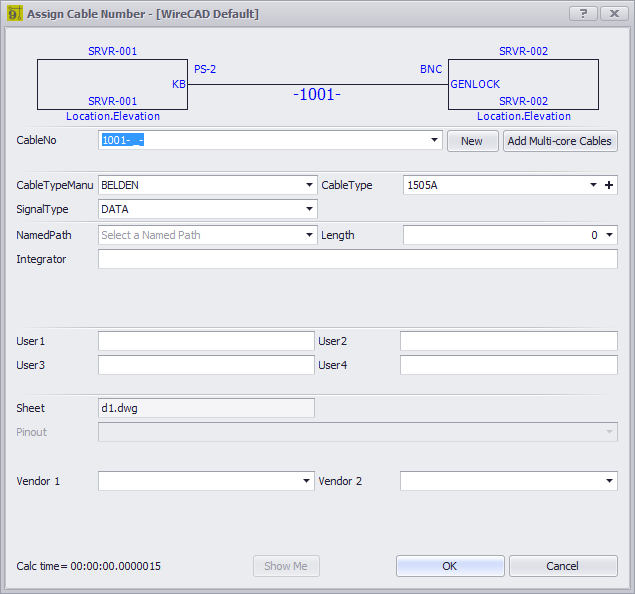Click SRVR-001 title above left box
Screen dimensions: 635x594
(113, 51)
